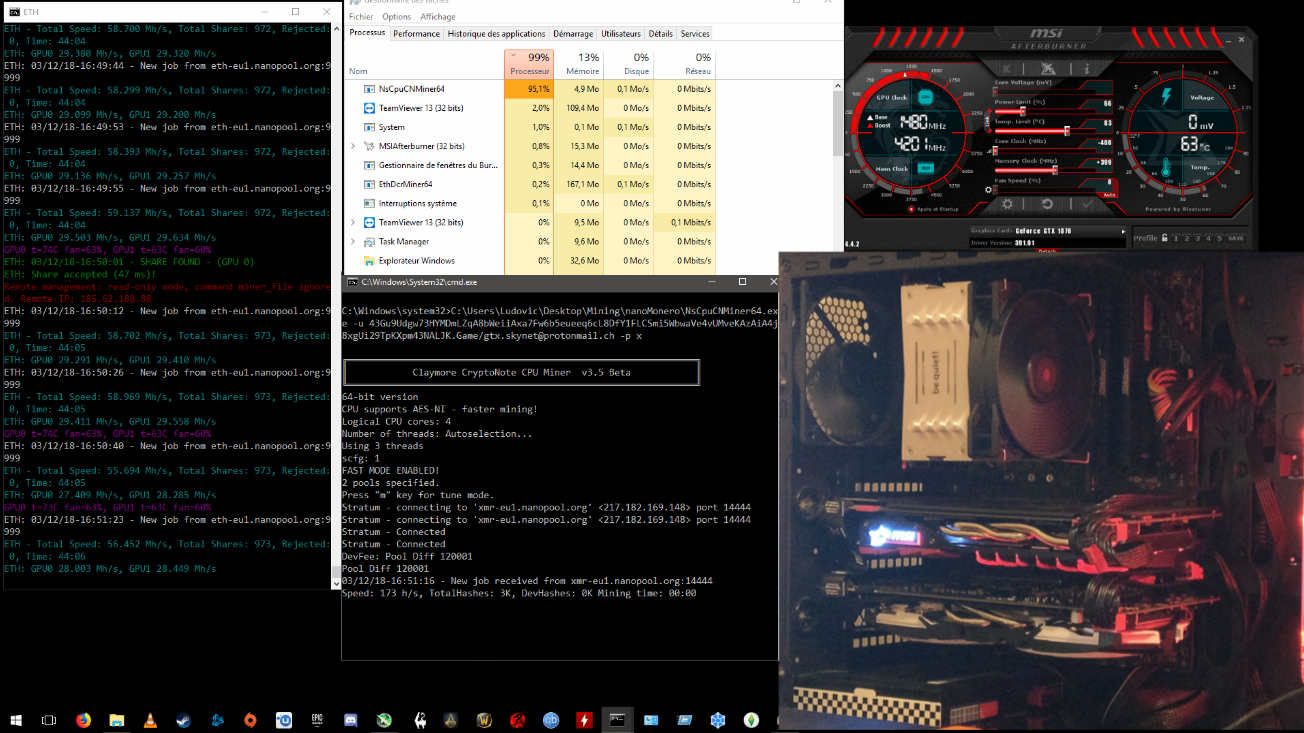1304x733 pixels.
Task: Sort by Nom column header
Action: click(x=425, y=64)
